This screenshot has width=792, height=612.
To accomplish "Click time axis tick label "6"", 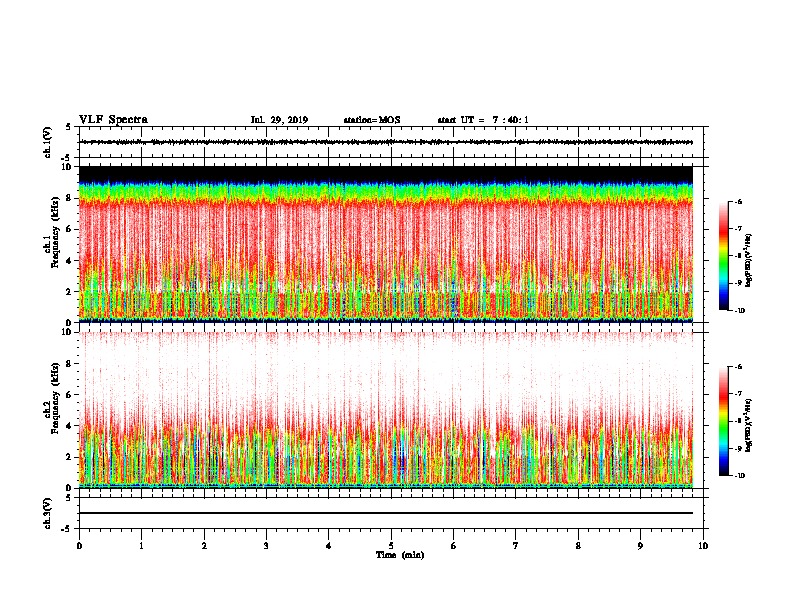I will 454,546.
